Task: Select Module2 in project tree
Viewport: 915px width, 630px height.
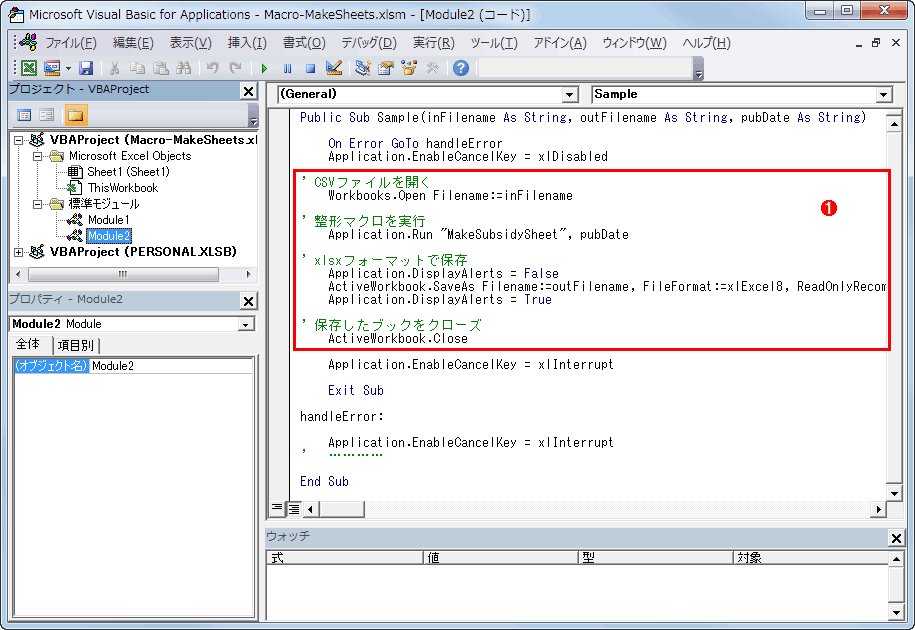Action: (109, 236)
